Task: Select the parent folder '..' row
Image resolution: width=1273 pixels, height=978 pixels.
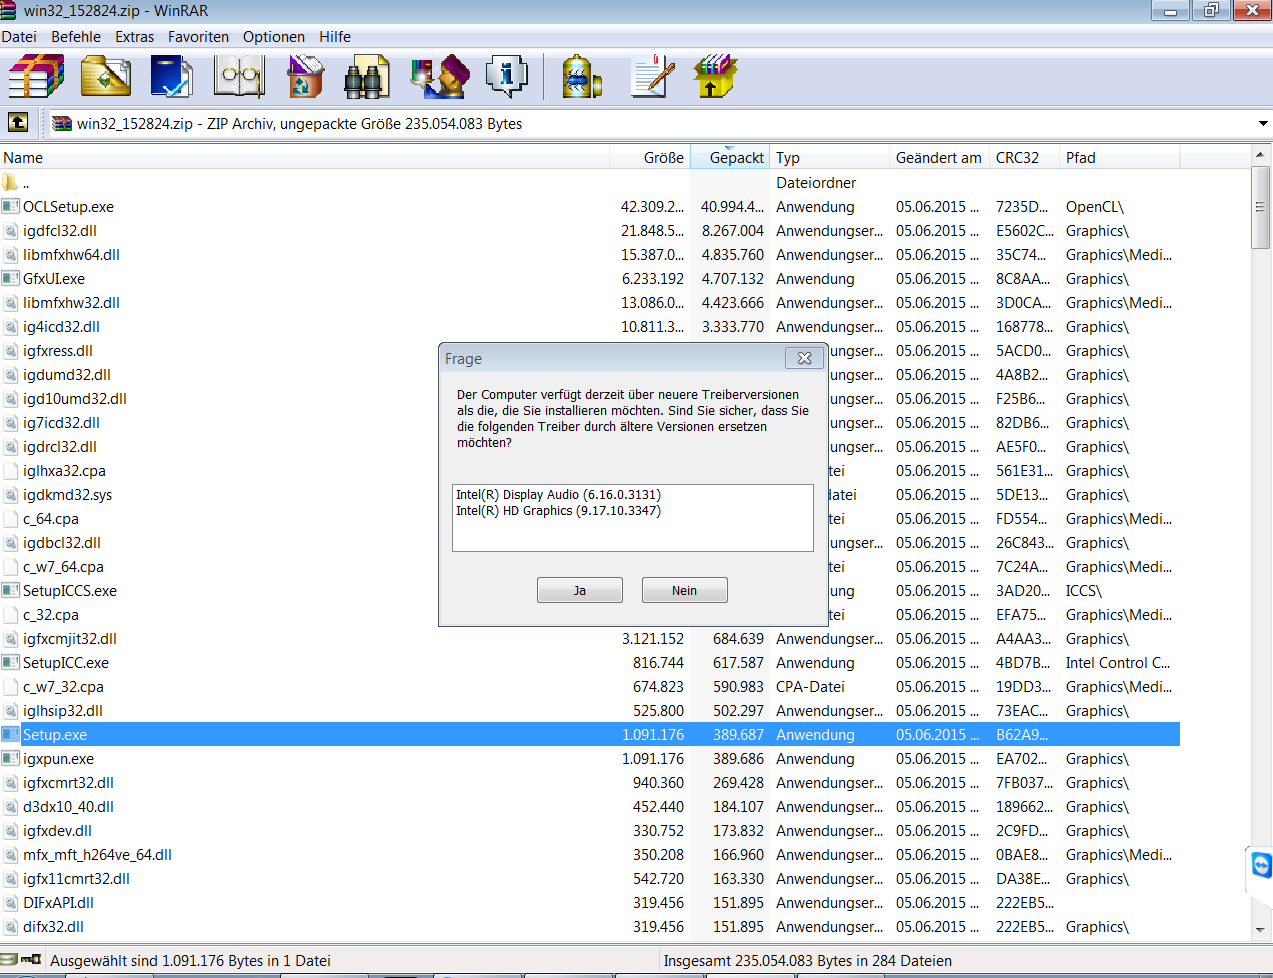Action: pyautogui.click(x=590, y=183)
